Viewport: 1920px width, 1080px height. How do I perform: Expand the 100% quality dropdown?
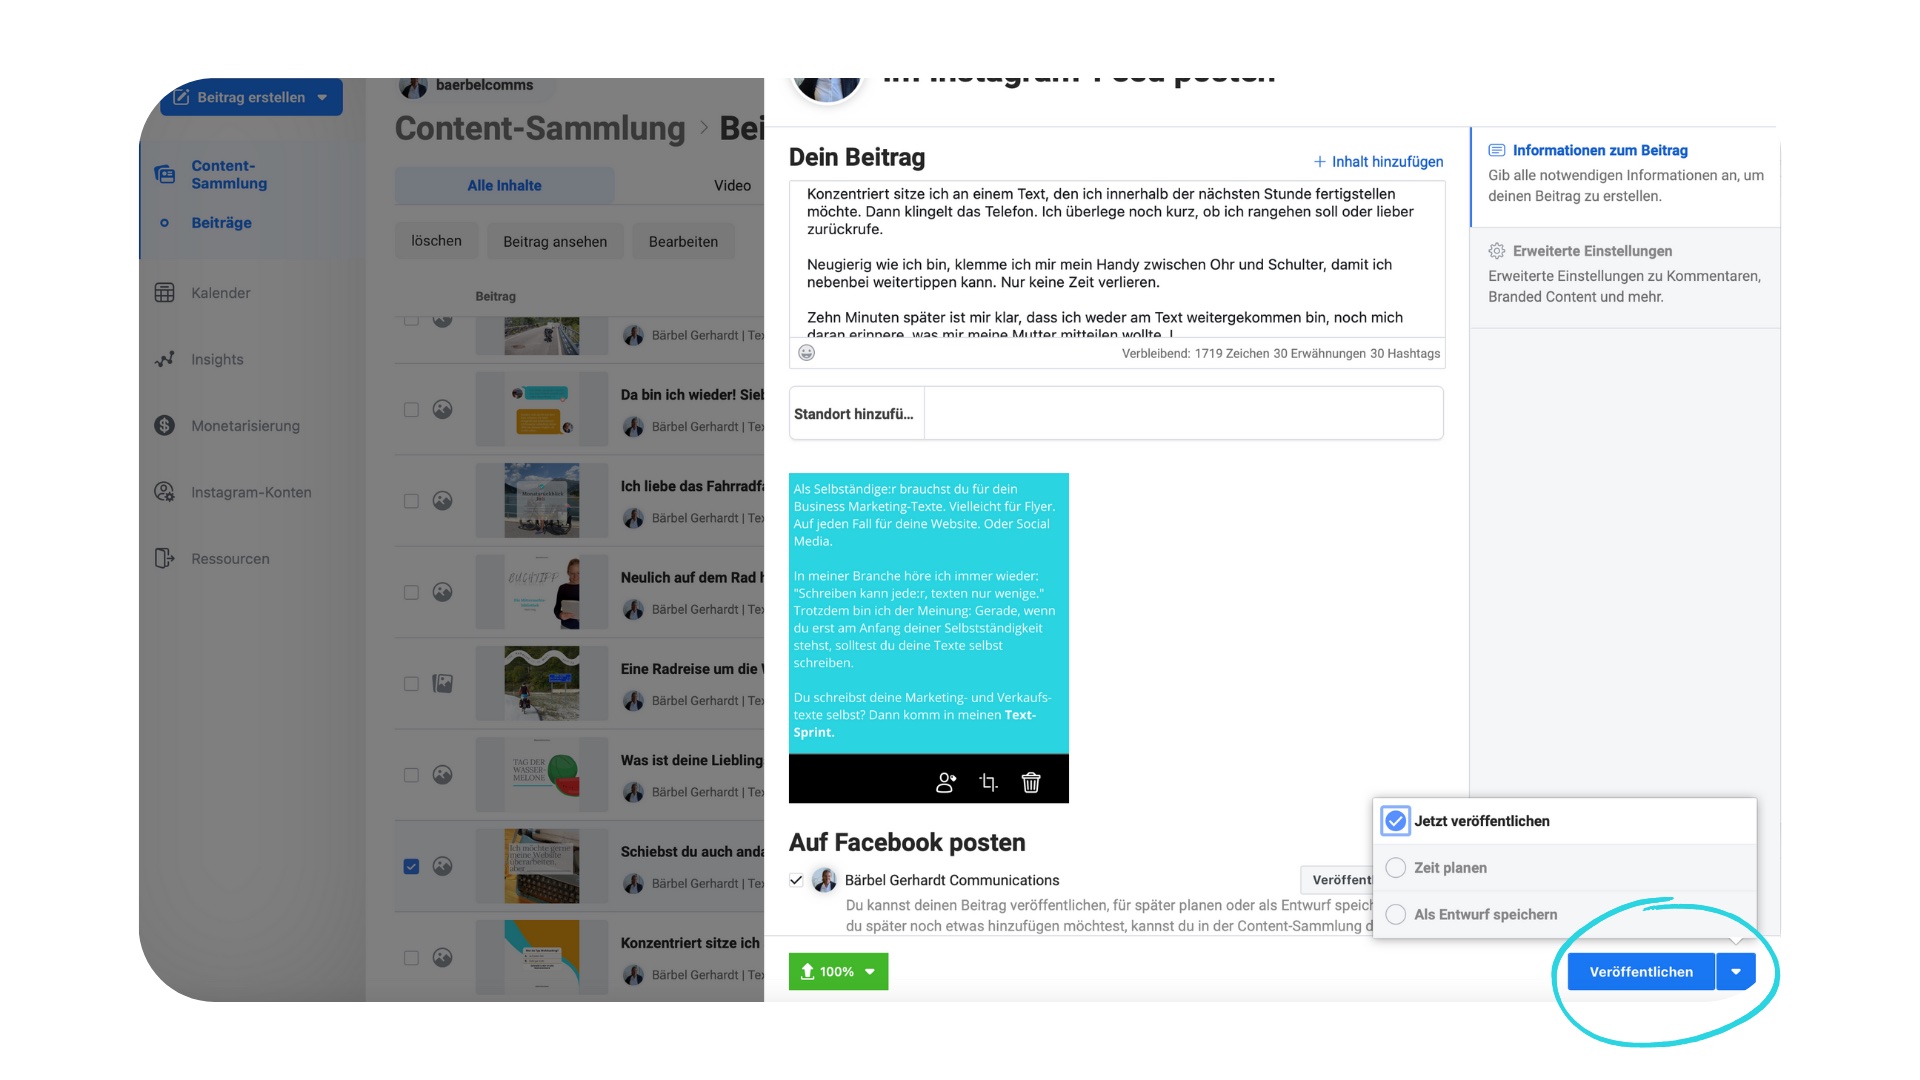[x=869, y=972]
